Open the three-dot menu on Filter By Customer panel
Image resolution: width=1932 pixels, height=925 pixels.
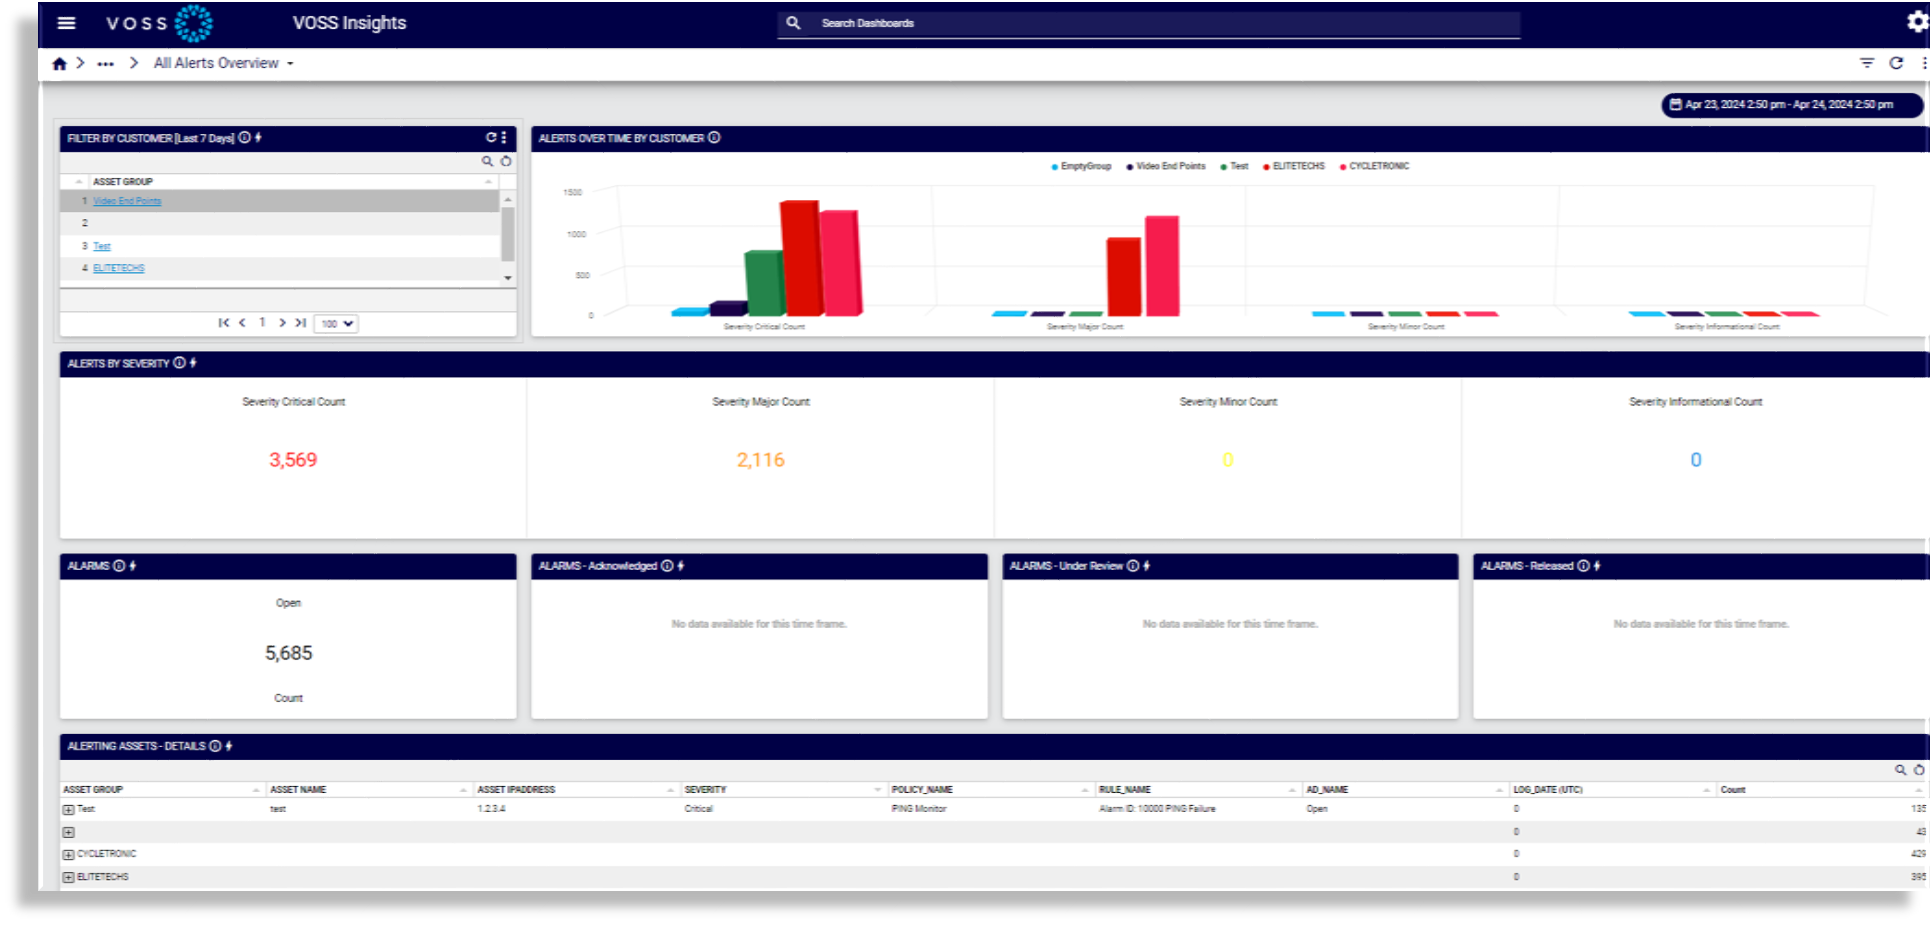tap(506, 139)
